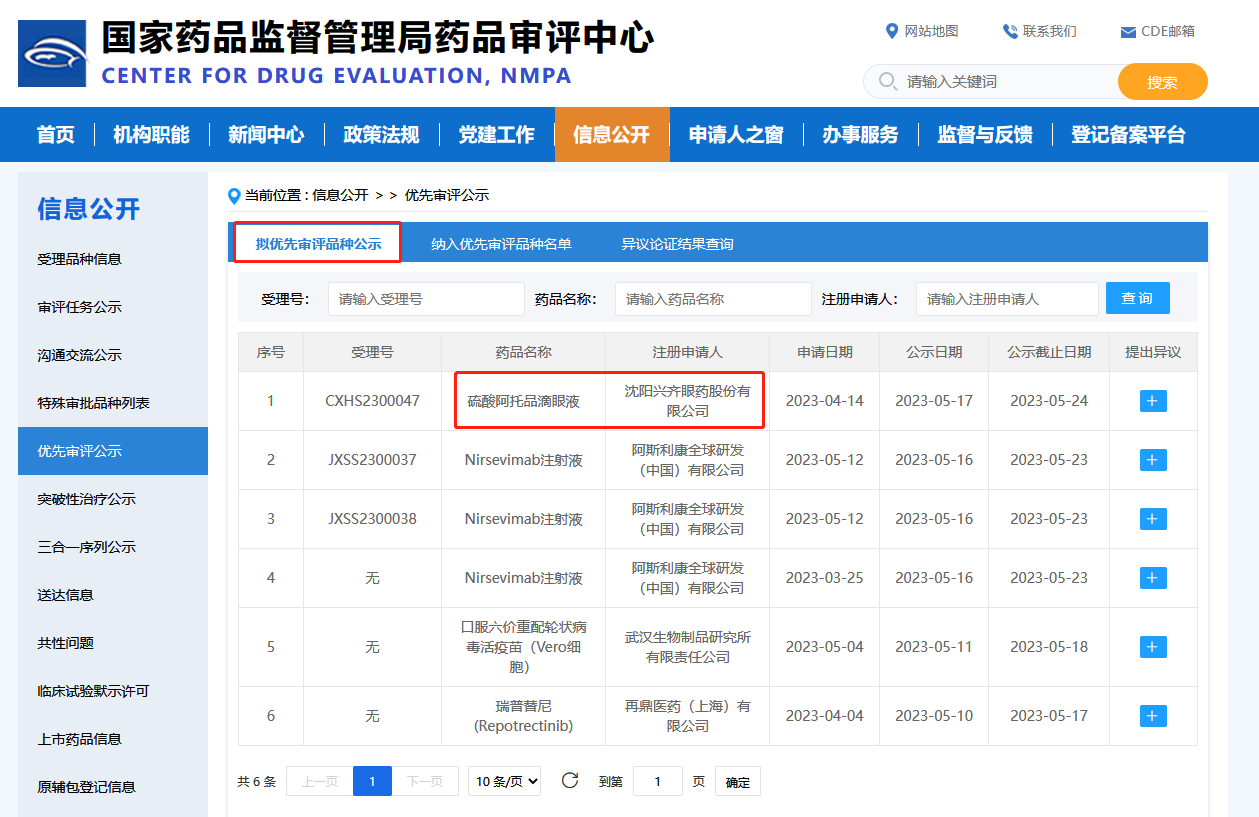Open the 10条/页 page size dropdown

[504, 781]
